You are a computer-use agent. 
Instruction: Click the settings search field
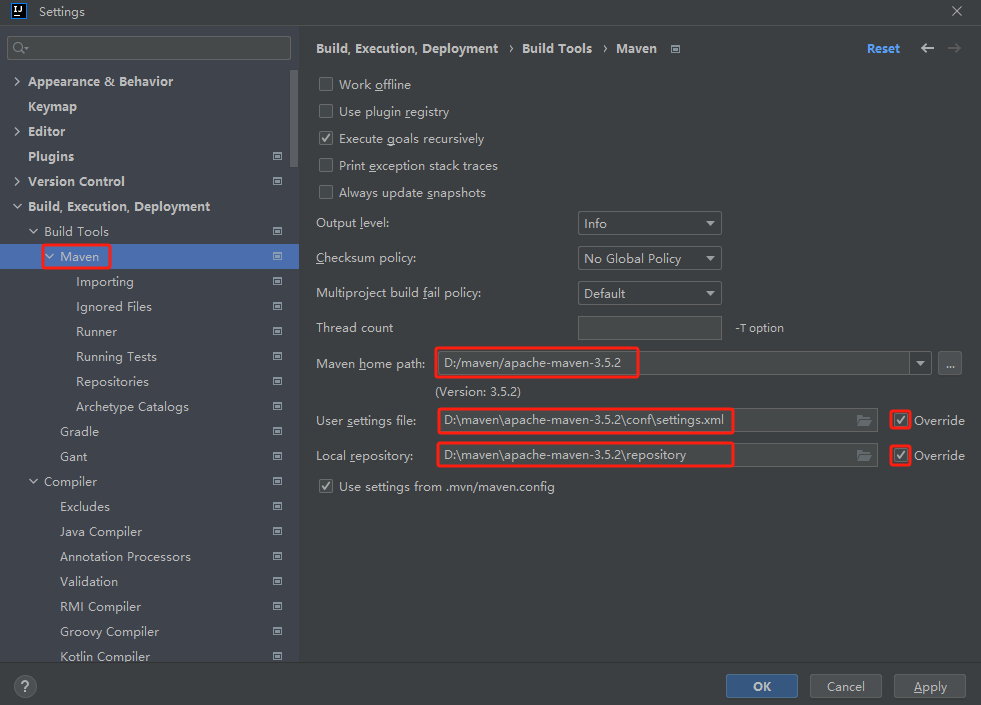[x=149, y=48]
